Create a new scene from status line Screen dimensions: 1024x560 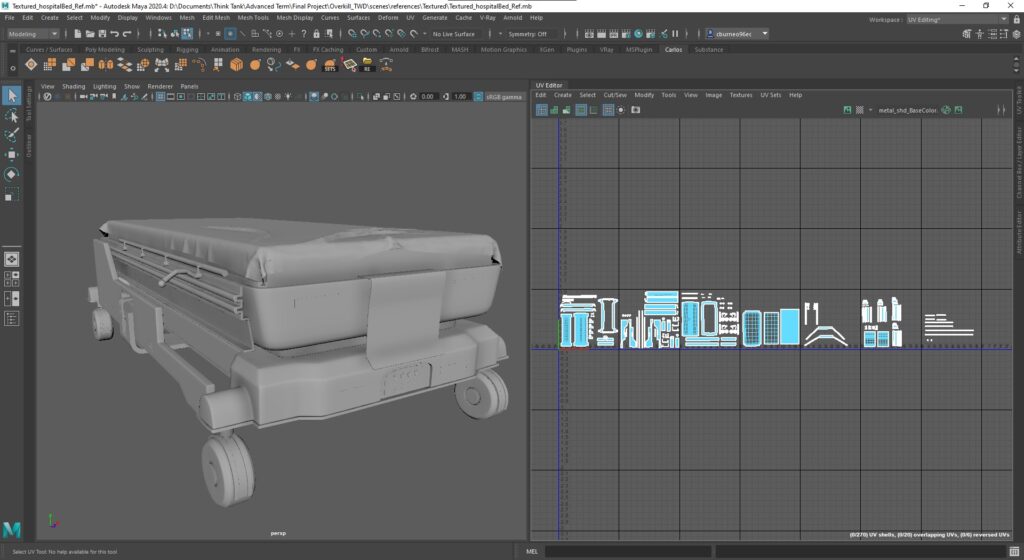coord(78,34)
